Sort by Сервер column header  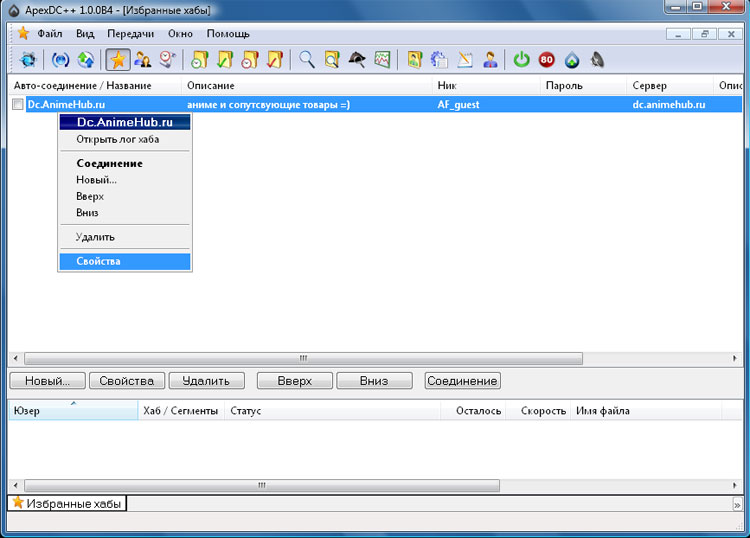tap(670, 86)
